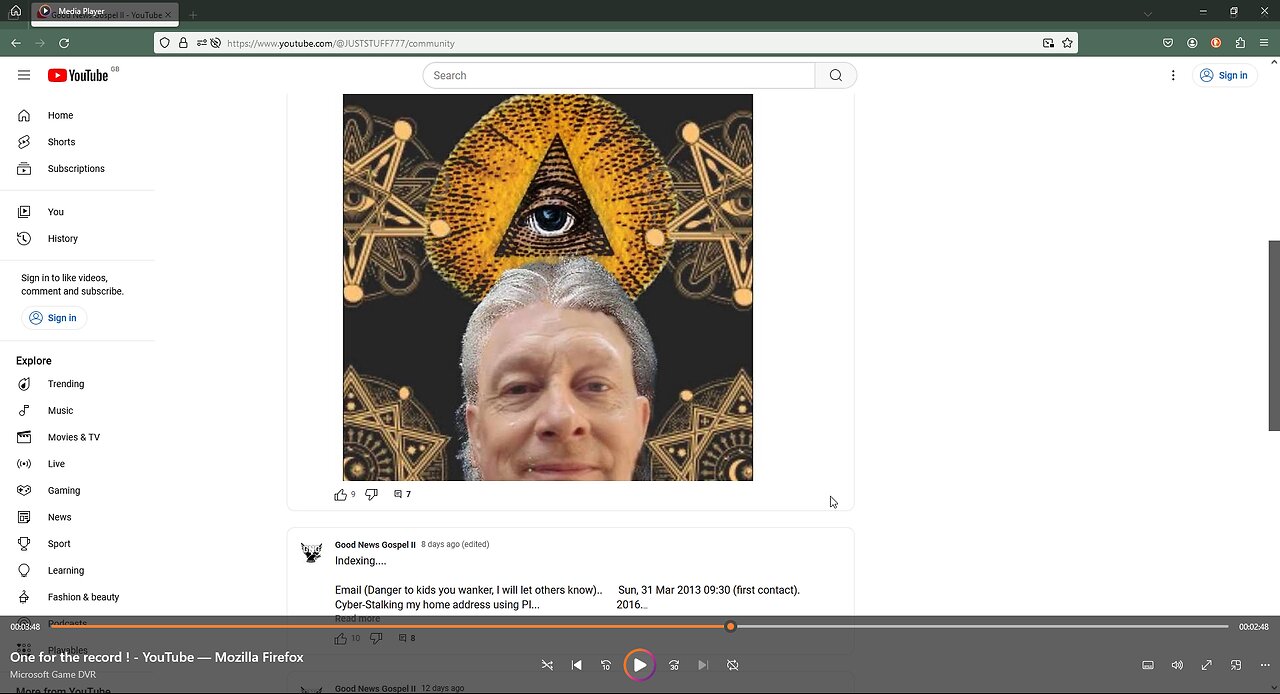Open Fashion & beauty under Explore
1280x694 pixels.
point(83,597)
